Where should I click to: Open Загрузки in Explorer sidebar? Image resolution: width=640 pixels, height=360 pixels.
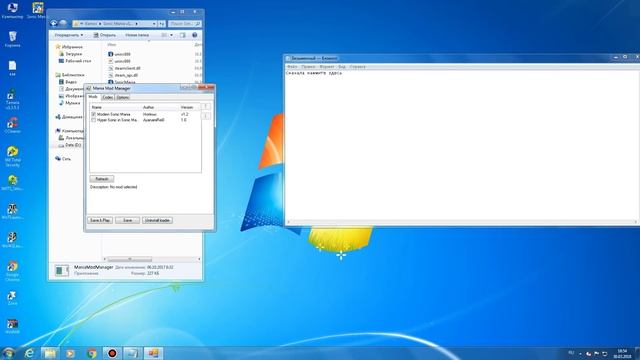tap(71, 54)
